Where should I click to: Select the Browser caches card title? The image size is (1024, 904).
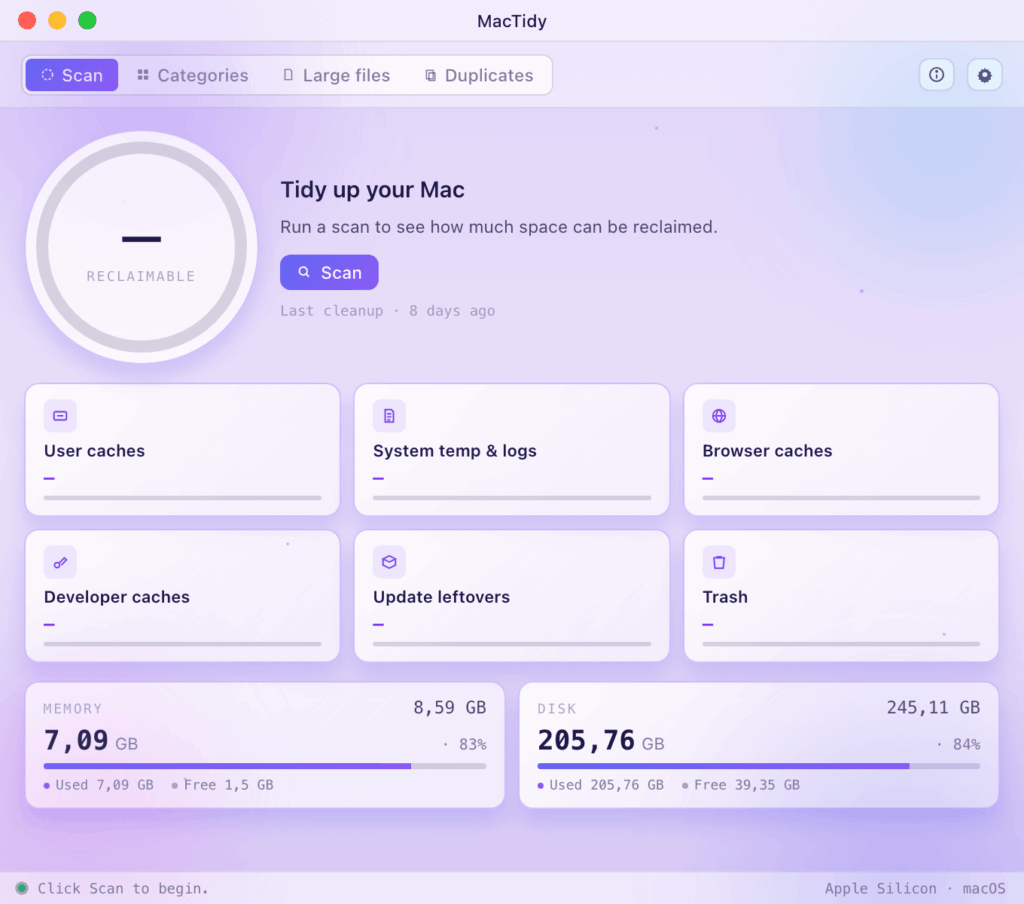click(x=767, y=451)
